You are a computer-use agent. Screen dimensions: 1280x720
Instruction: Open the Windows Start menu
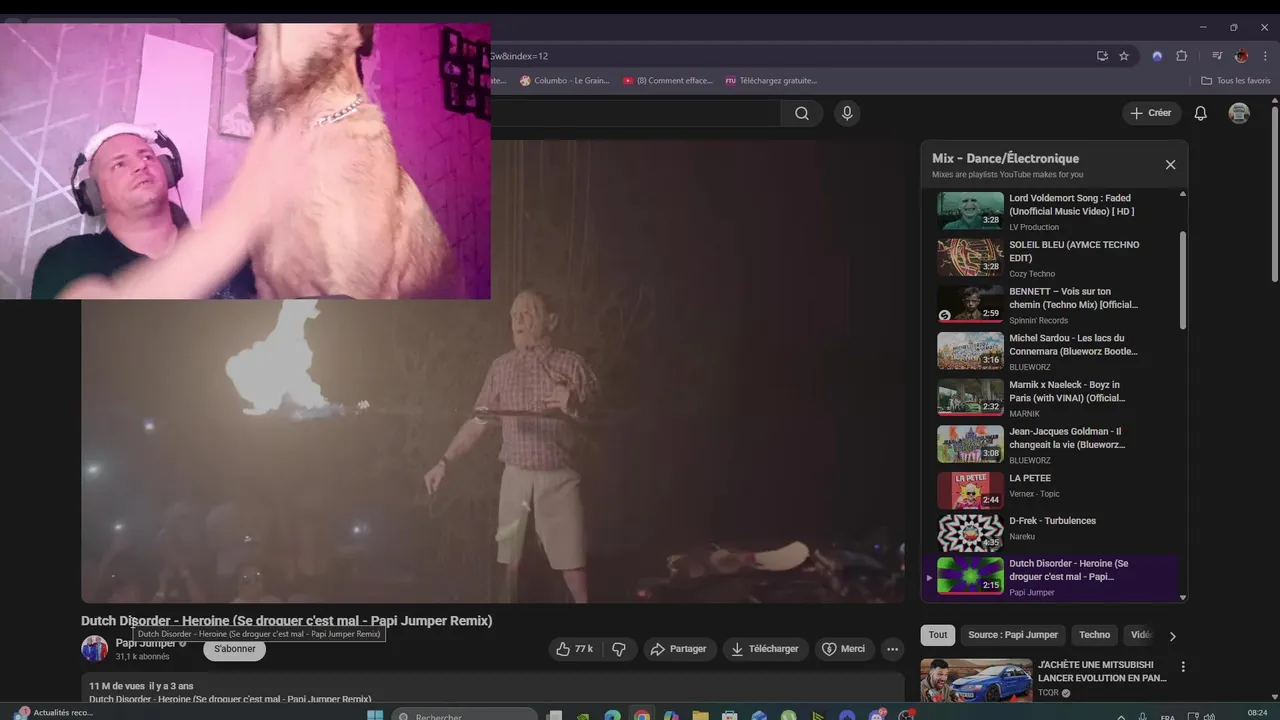(x=375, y=716)
